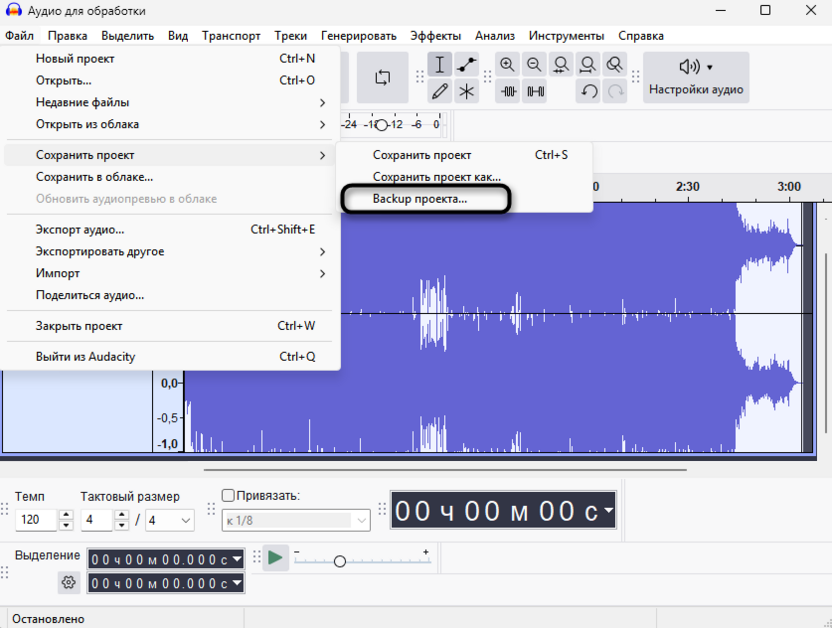Click the Fit project to width icon
The image size is (832, 628).
588,64
